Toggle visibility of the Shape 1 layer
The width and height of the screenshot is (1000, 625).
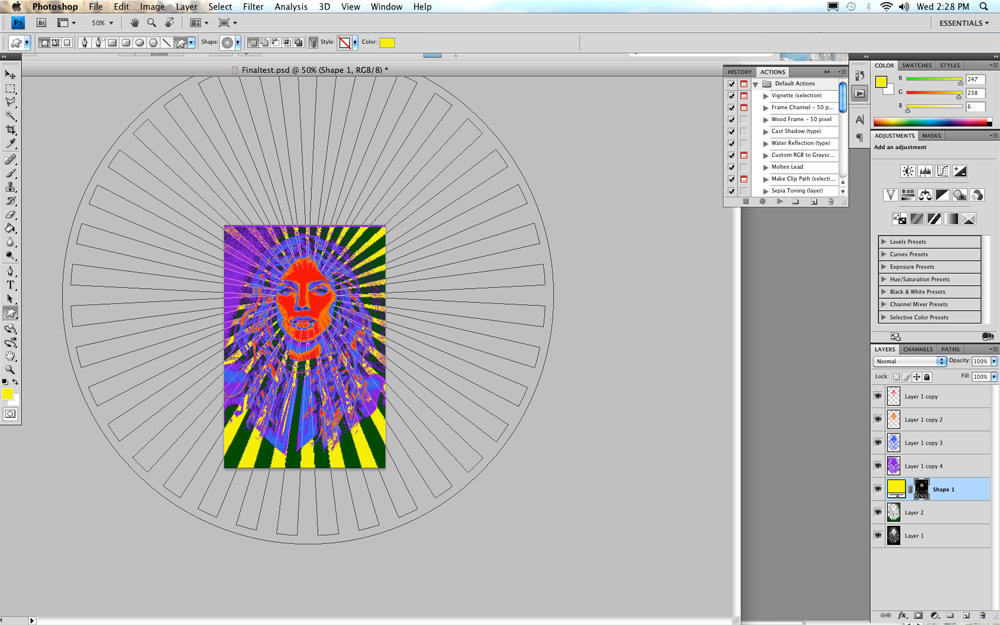pyautogui.click(x=878, y=489)
